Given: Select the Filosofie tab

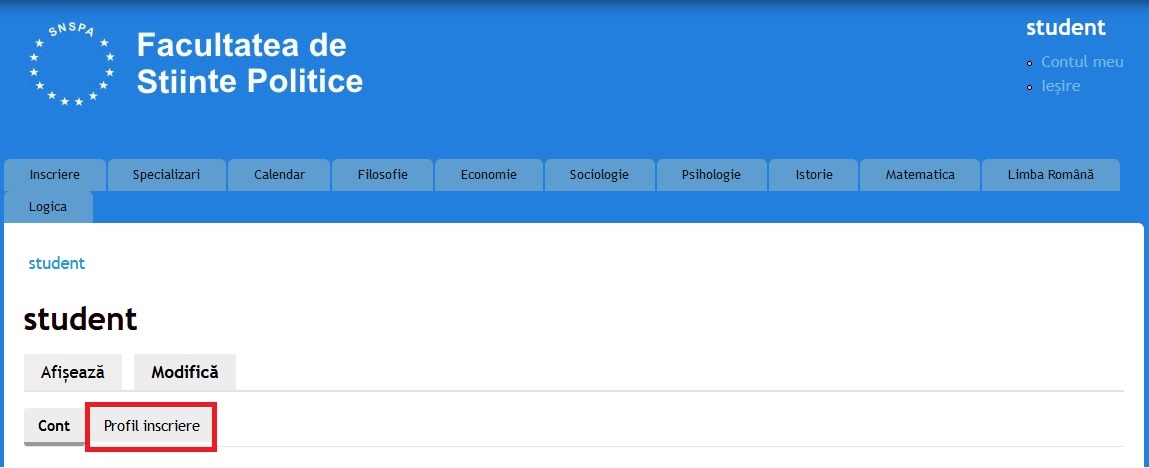Looking at the screenshot, I should 383,175.
